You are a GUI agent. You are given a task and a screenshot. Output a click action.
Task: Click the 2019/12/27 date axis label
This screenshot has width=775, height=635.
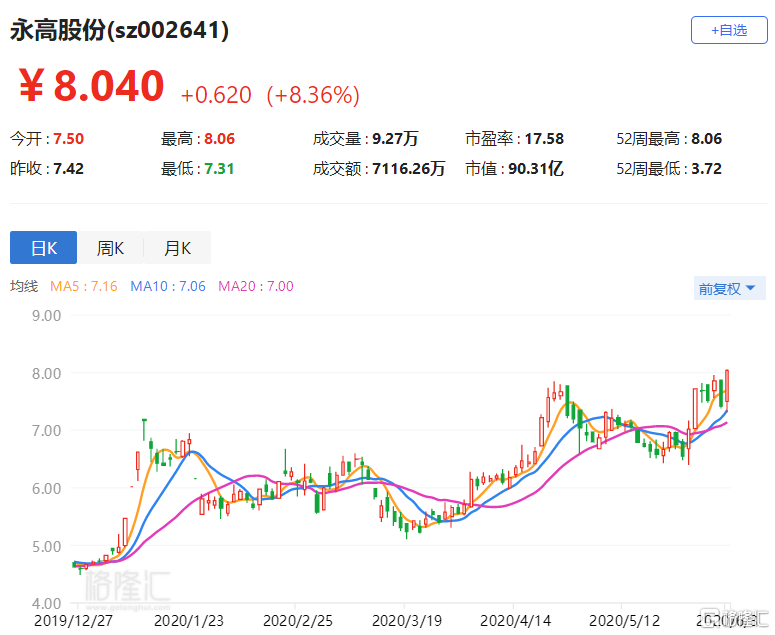coord(73,621)
